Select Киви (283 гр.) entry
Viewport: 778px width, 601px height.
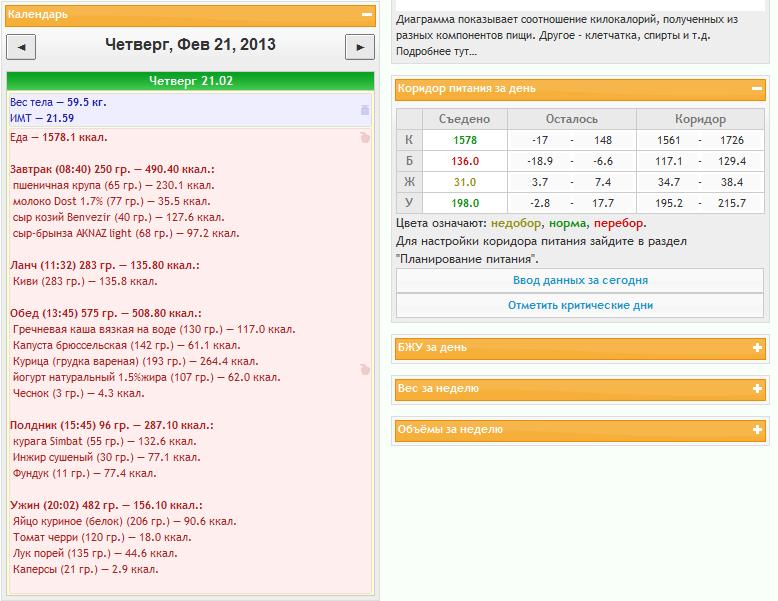(x=85, y=281)
